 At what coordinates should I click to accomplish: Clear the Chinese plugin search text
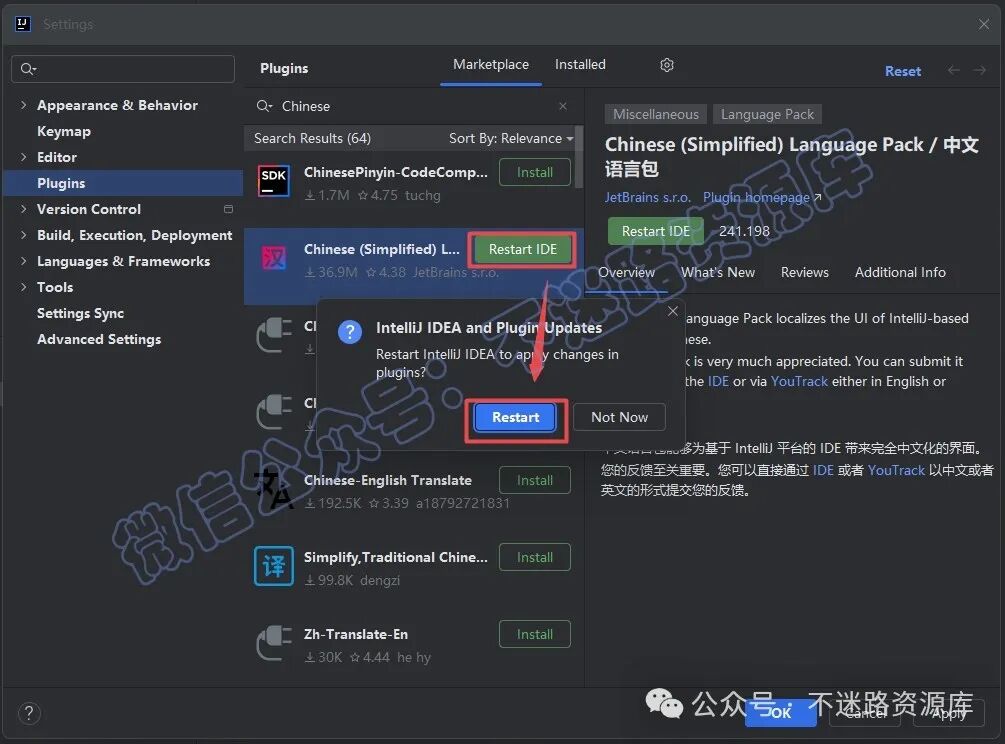(563, 106)
